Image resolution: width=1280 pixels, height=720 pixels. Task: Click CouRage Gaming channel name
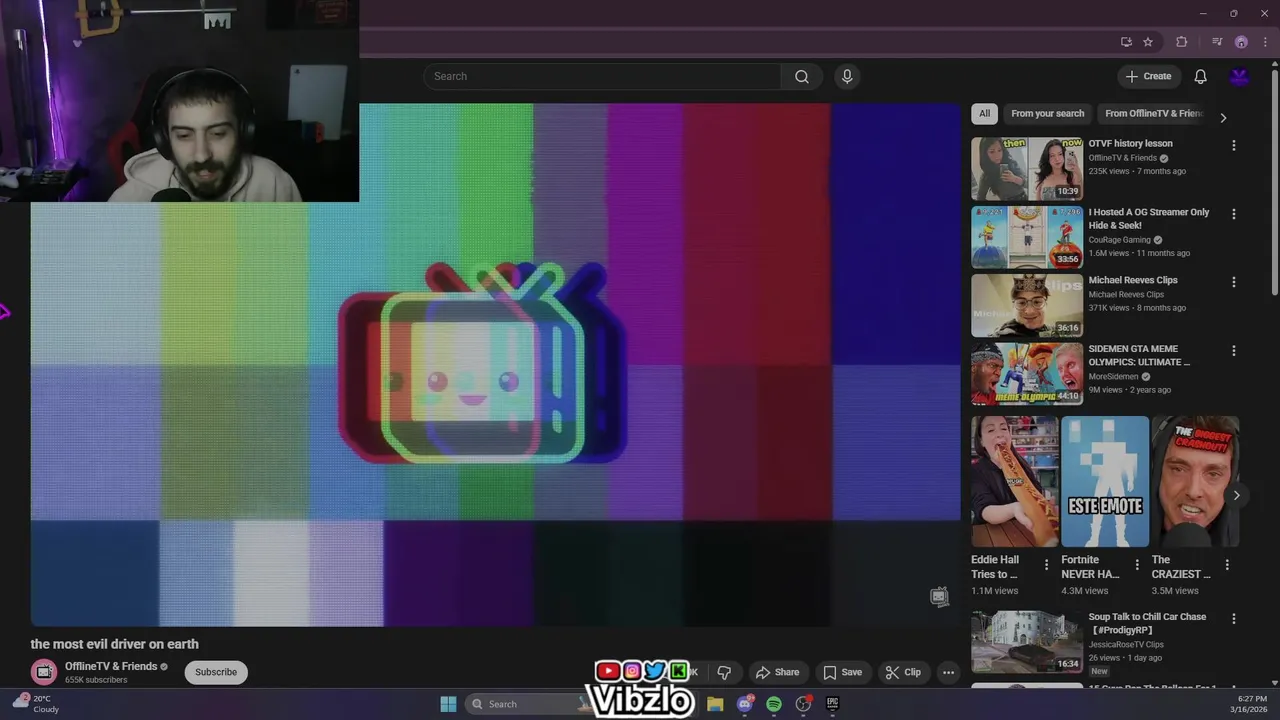tap(1119, 240)
